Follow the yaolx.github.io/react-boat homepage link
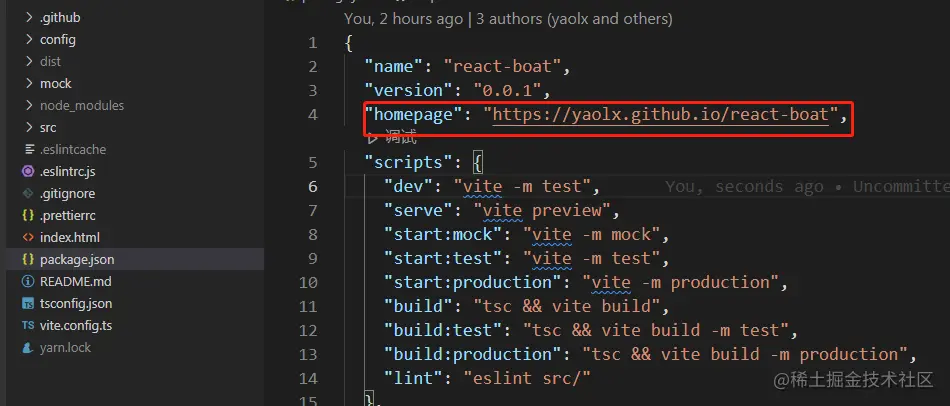This screenshot has width=950, height=406. click(660, 115)
